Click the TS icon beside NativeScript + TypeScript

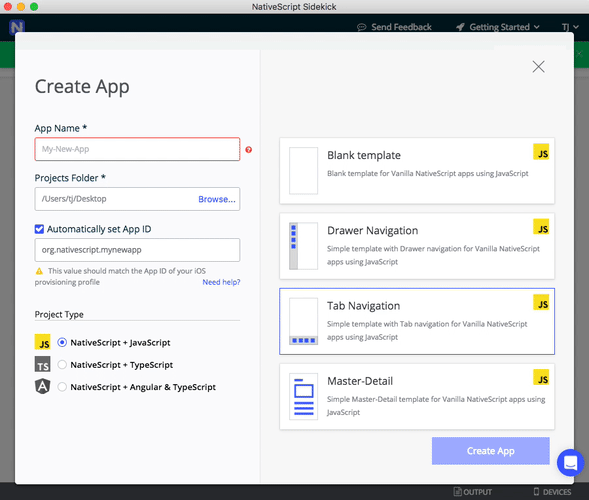click(42, 364)
